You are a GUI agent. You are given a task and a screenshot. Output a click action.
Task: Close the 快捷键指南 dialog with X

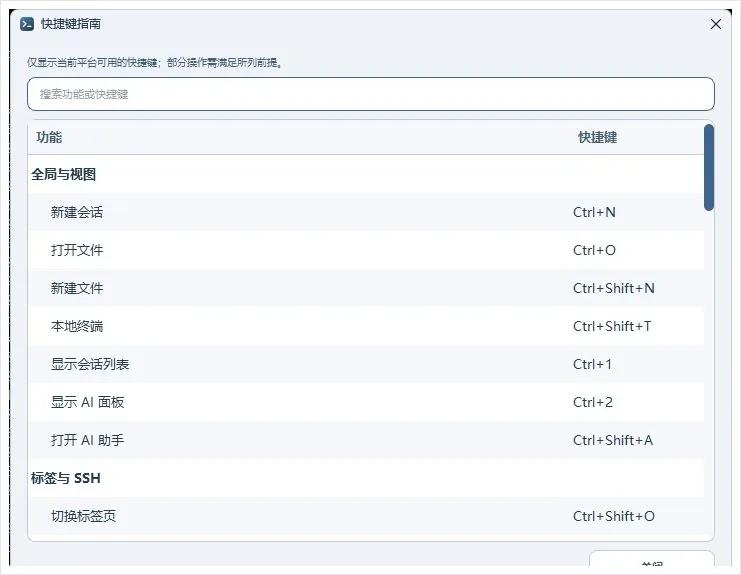click(715, 24)
